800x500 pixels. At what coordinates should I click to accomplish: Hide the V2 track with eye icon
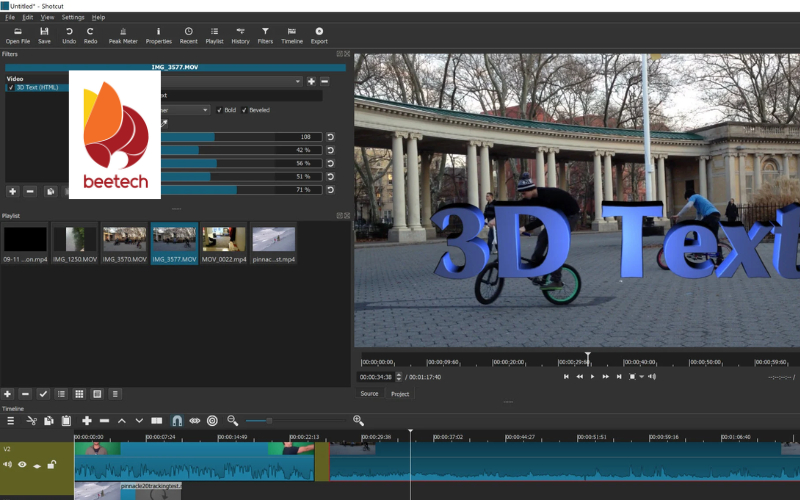tap(22, 465)
